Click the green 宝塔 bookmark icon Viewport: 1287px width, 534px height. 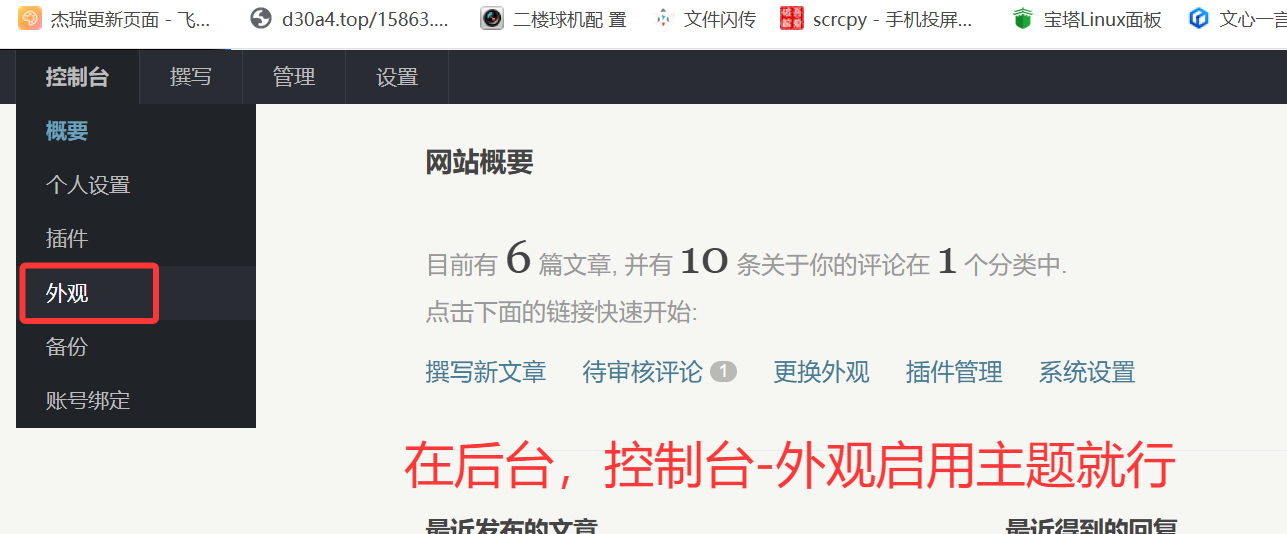[x=1022, y=18]
